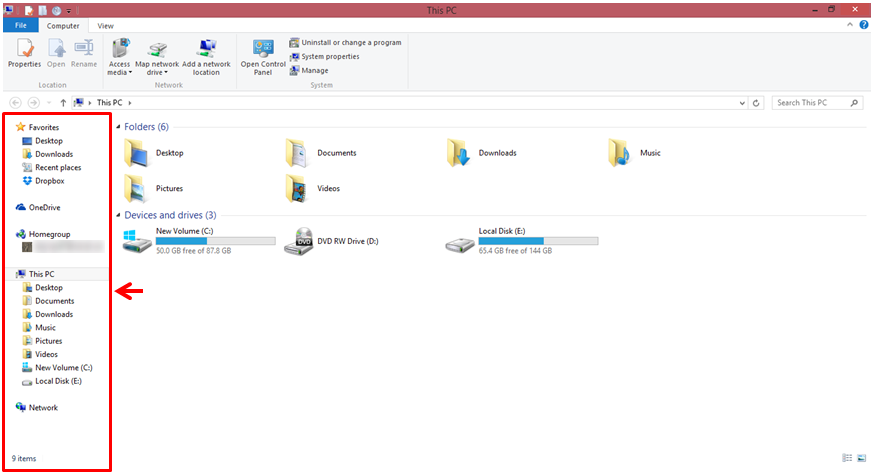This screenshot has width=873, height=474.
Task: Select the Downloads folder icon in content
Action: [458, 153]
